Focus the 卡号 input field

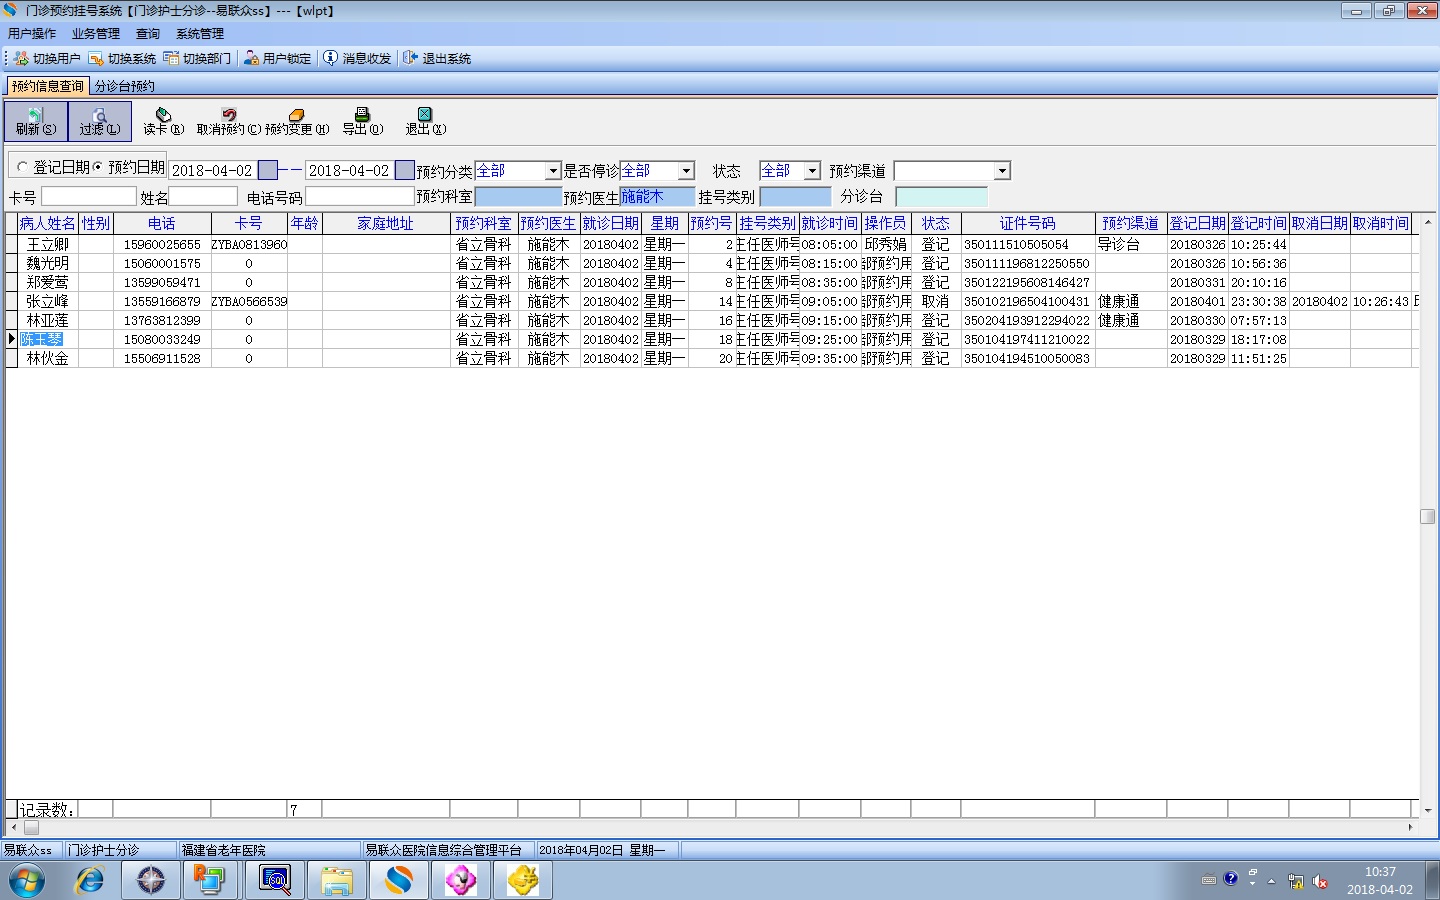88,197
